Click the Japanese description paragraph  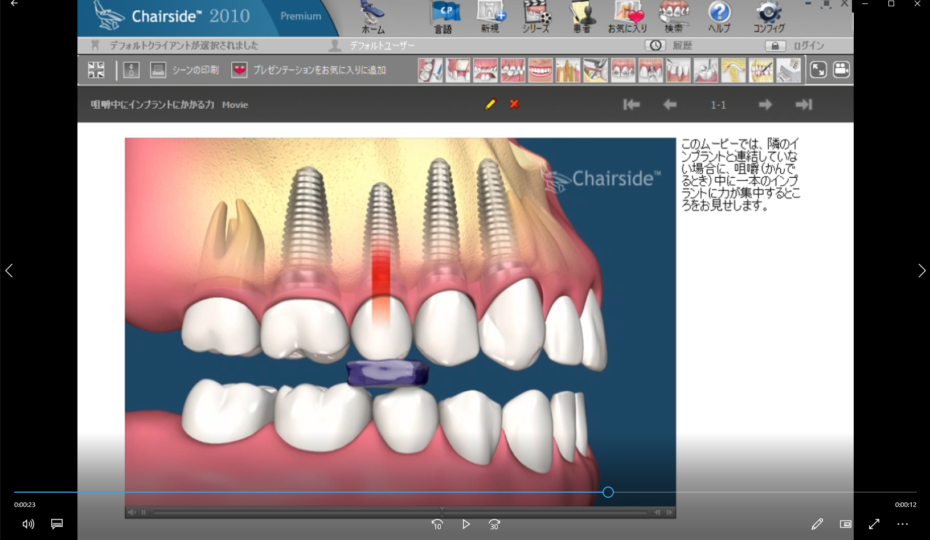pos(740,175)
